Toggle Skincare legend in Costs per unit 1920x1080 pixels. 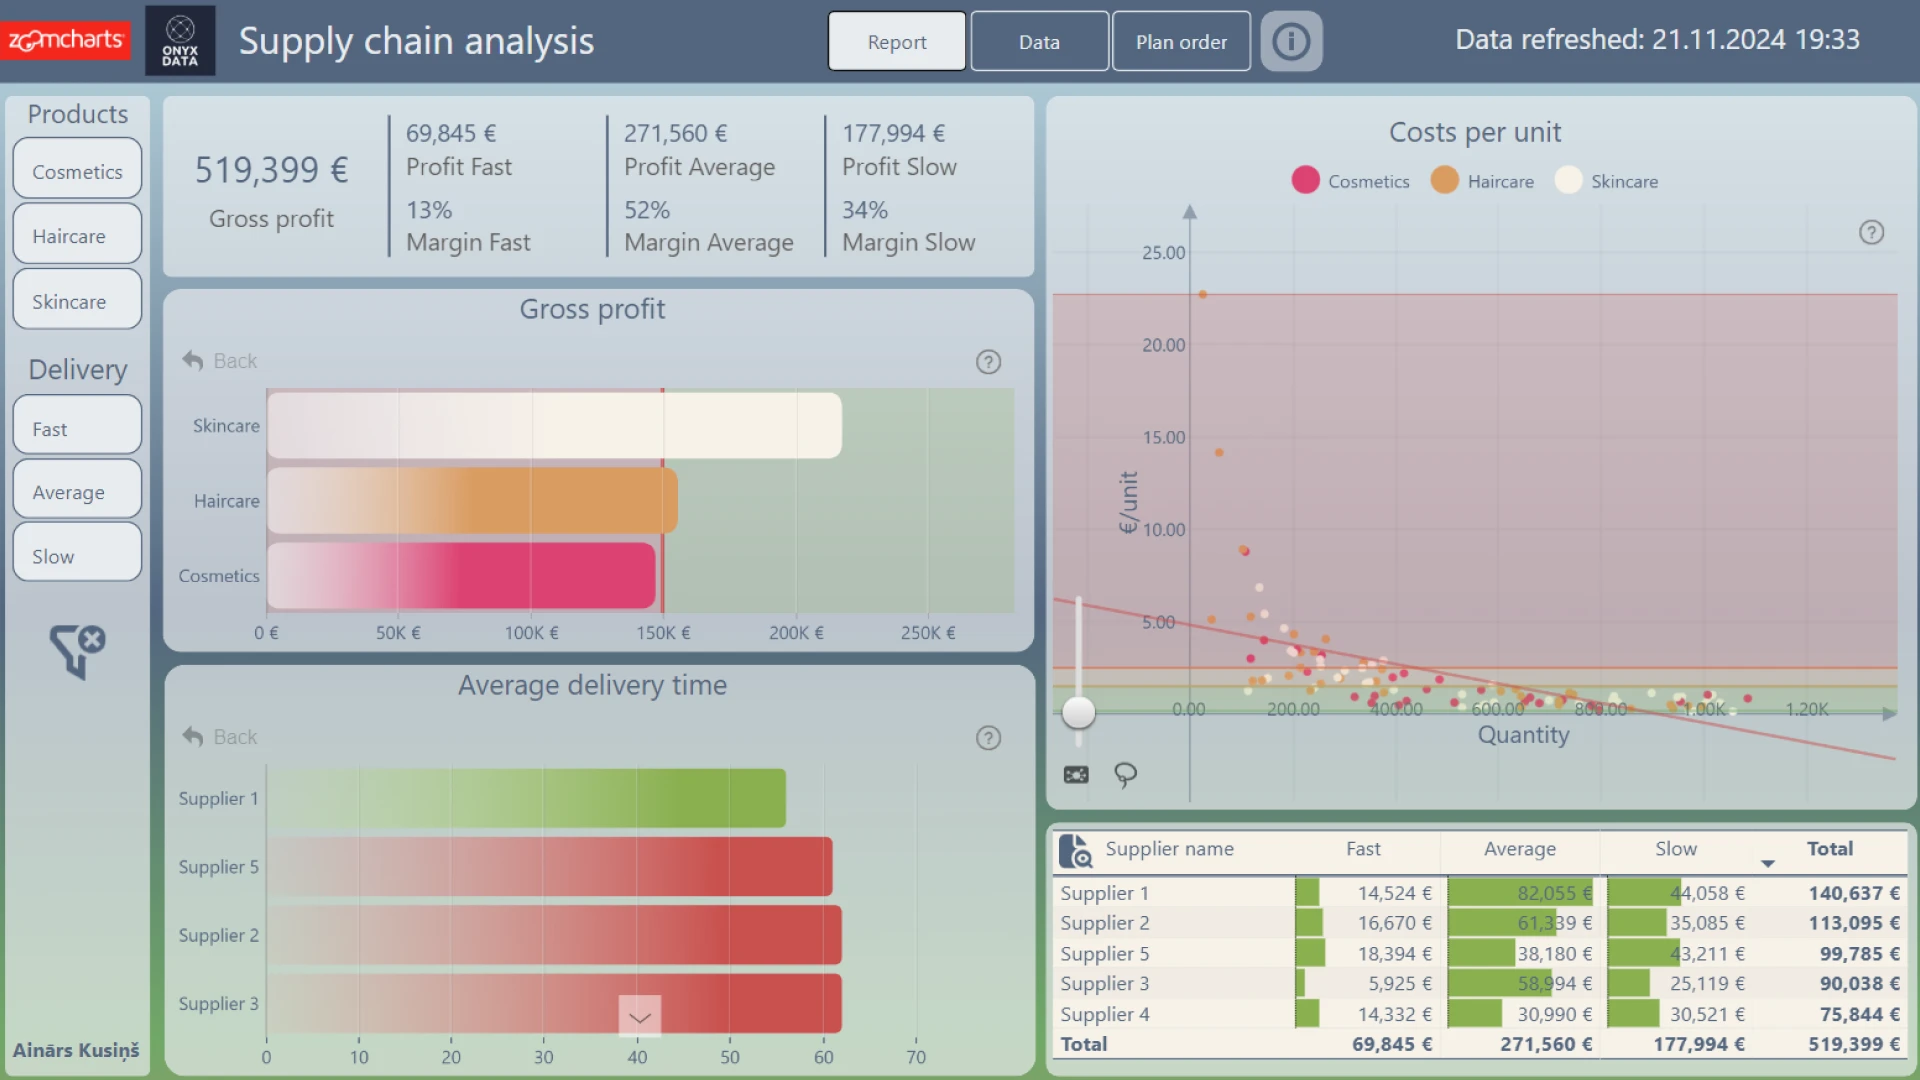[1607, 181]
